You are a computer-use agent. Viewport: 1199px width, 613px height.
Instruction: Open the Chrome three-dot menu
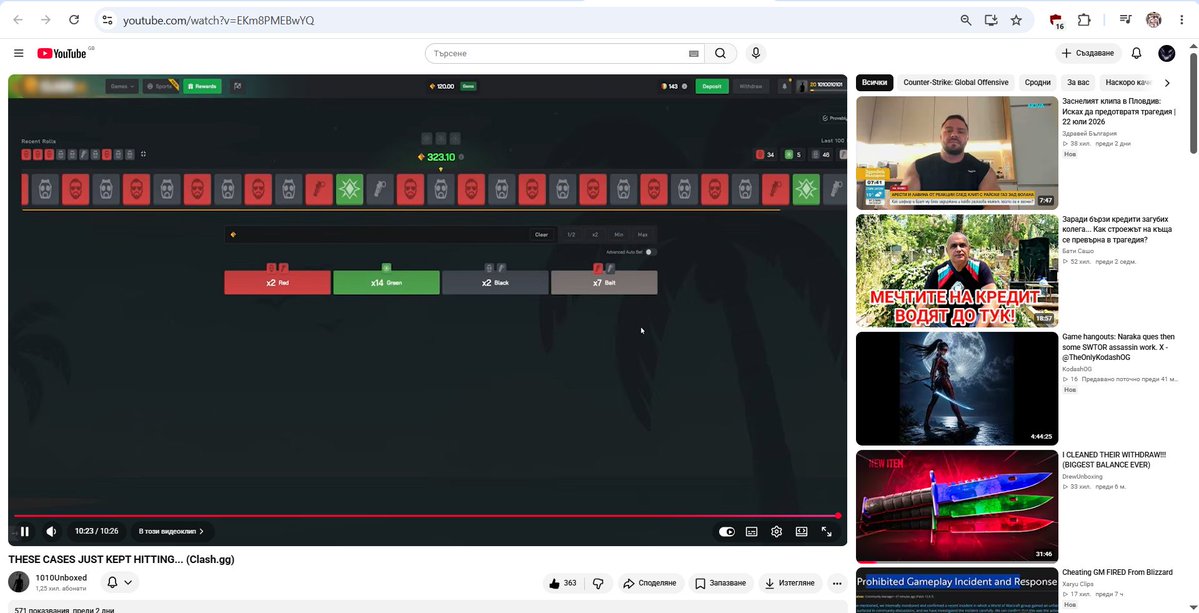pyautogui.click(x=1182, y=20)
